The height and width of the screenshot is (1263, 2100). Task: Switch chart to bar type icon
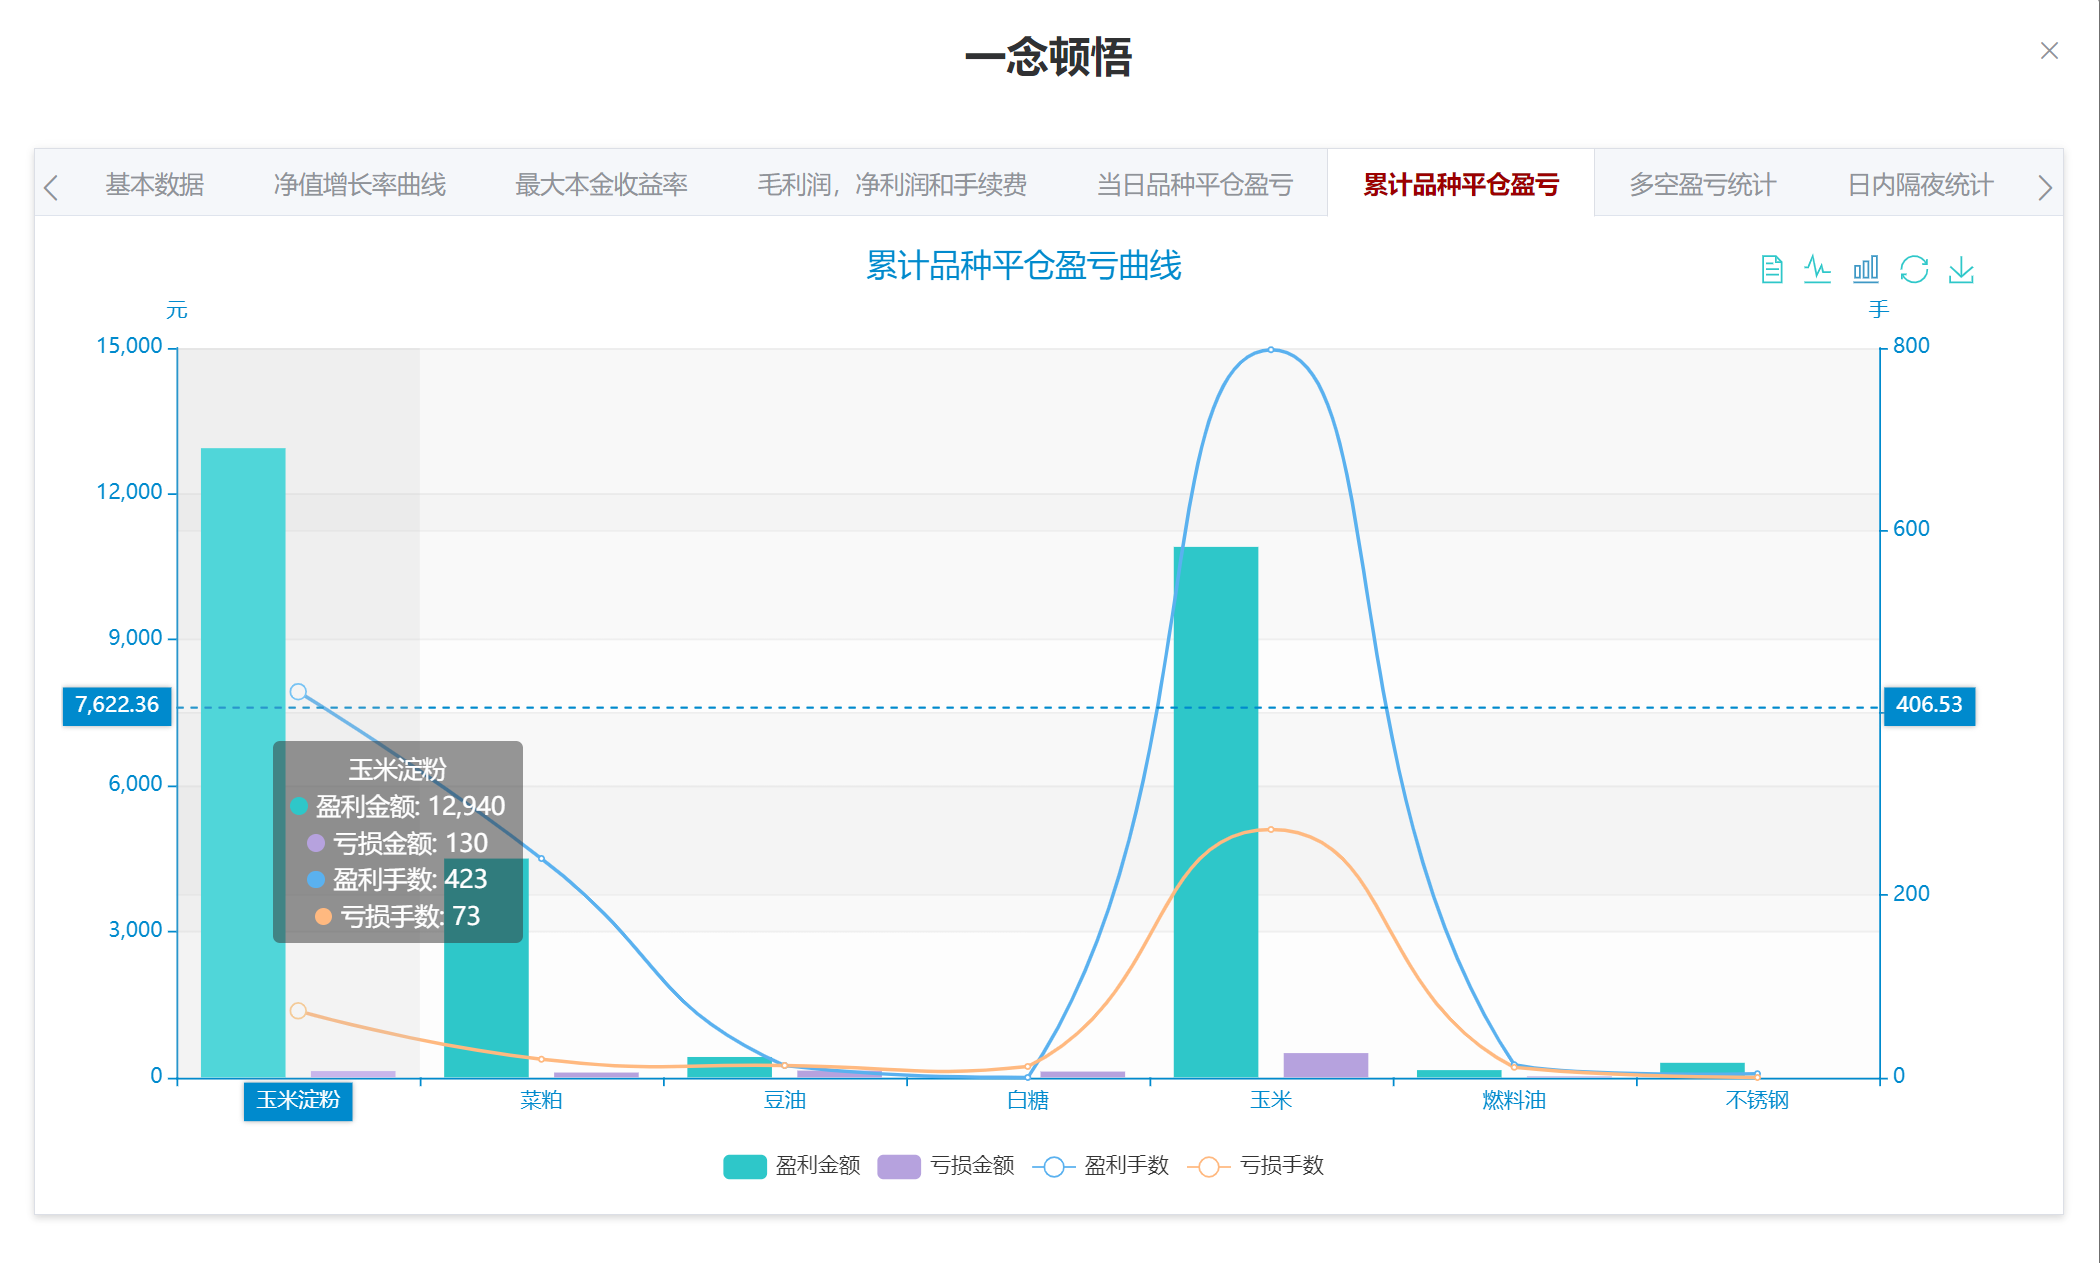(x=1865, y=269)
